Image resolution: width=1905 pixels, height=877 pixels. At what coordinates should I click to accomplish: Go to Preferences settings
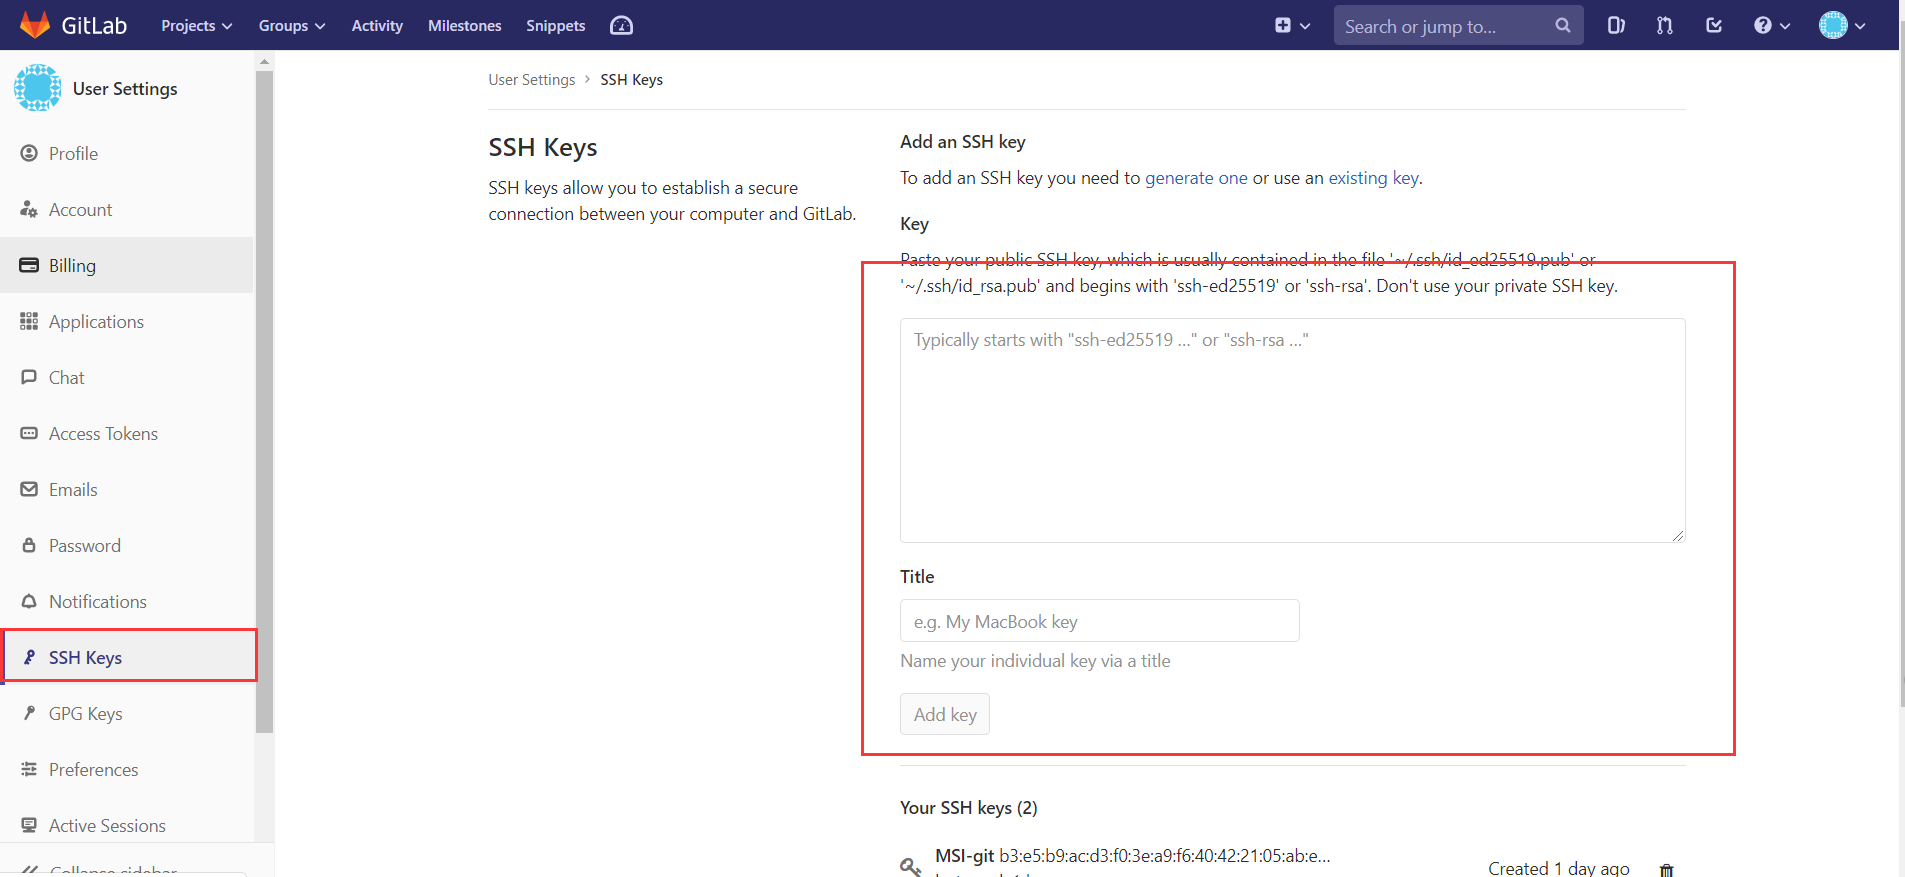pyautogui.click(x=127, y=769)
